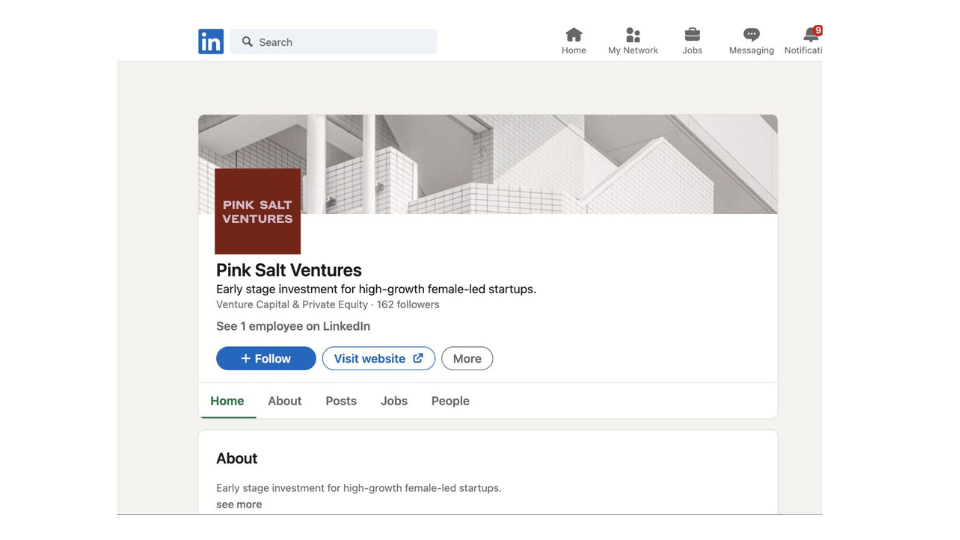Open Messaging from the top navigation
Image resolution: width=960 pixels, height=540 pixels.
[x=751, y=41]
